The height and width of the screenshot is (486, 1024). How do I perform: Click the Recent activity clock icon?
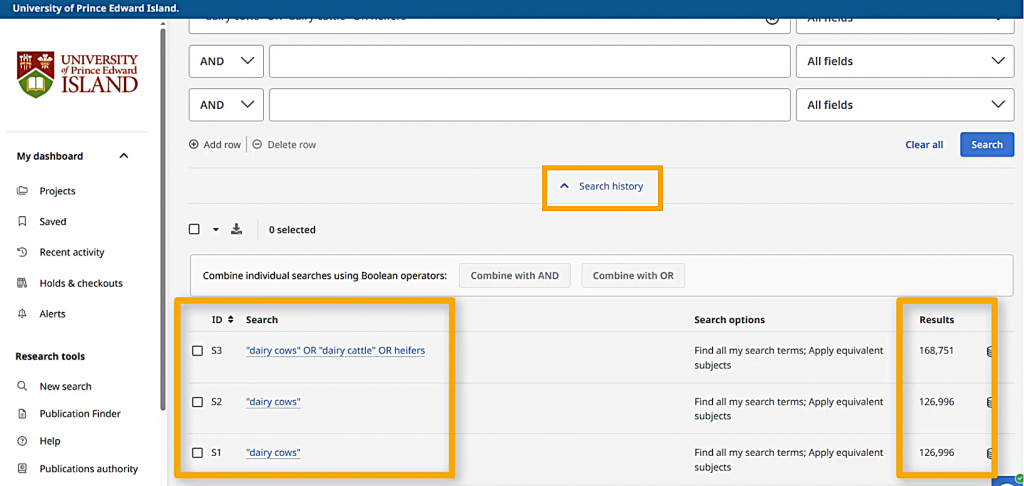[22, 253]
